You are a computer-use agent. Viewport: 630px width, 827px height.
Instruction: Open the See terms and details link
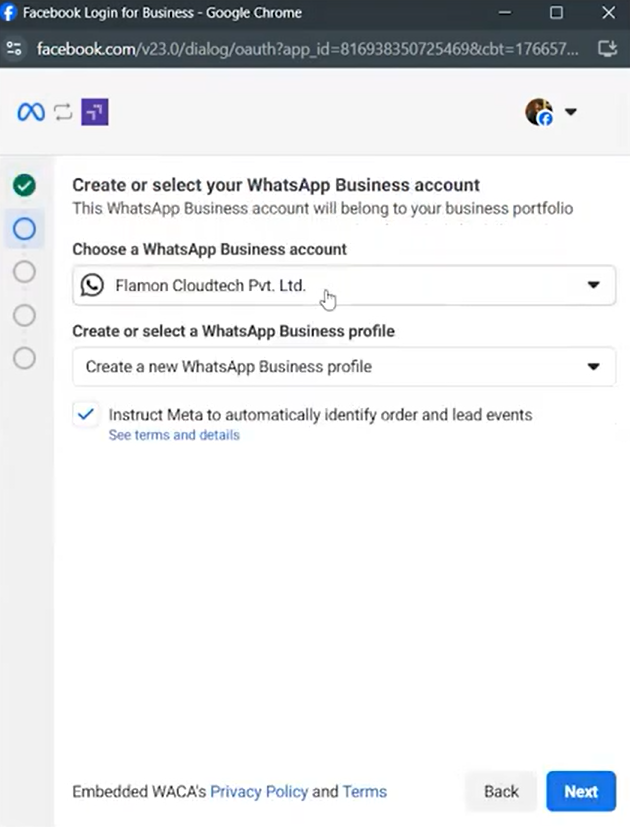(173, 435)
